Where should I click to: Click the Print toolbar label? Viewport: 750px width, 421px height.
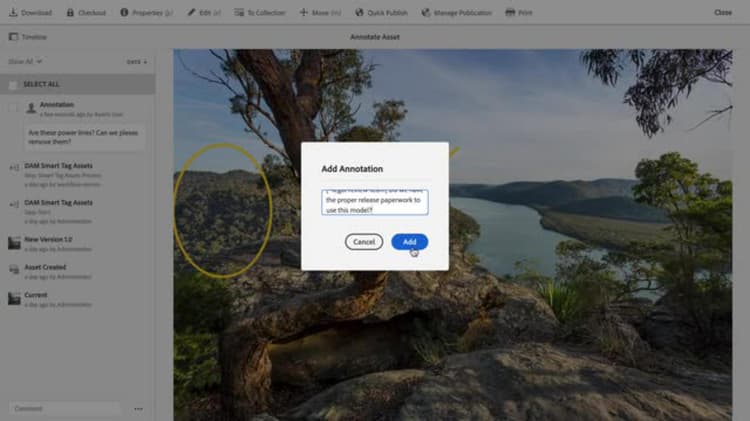525,13
